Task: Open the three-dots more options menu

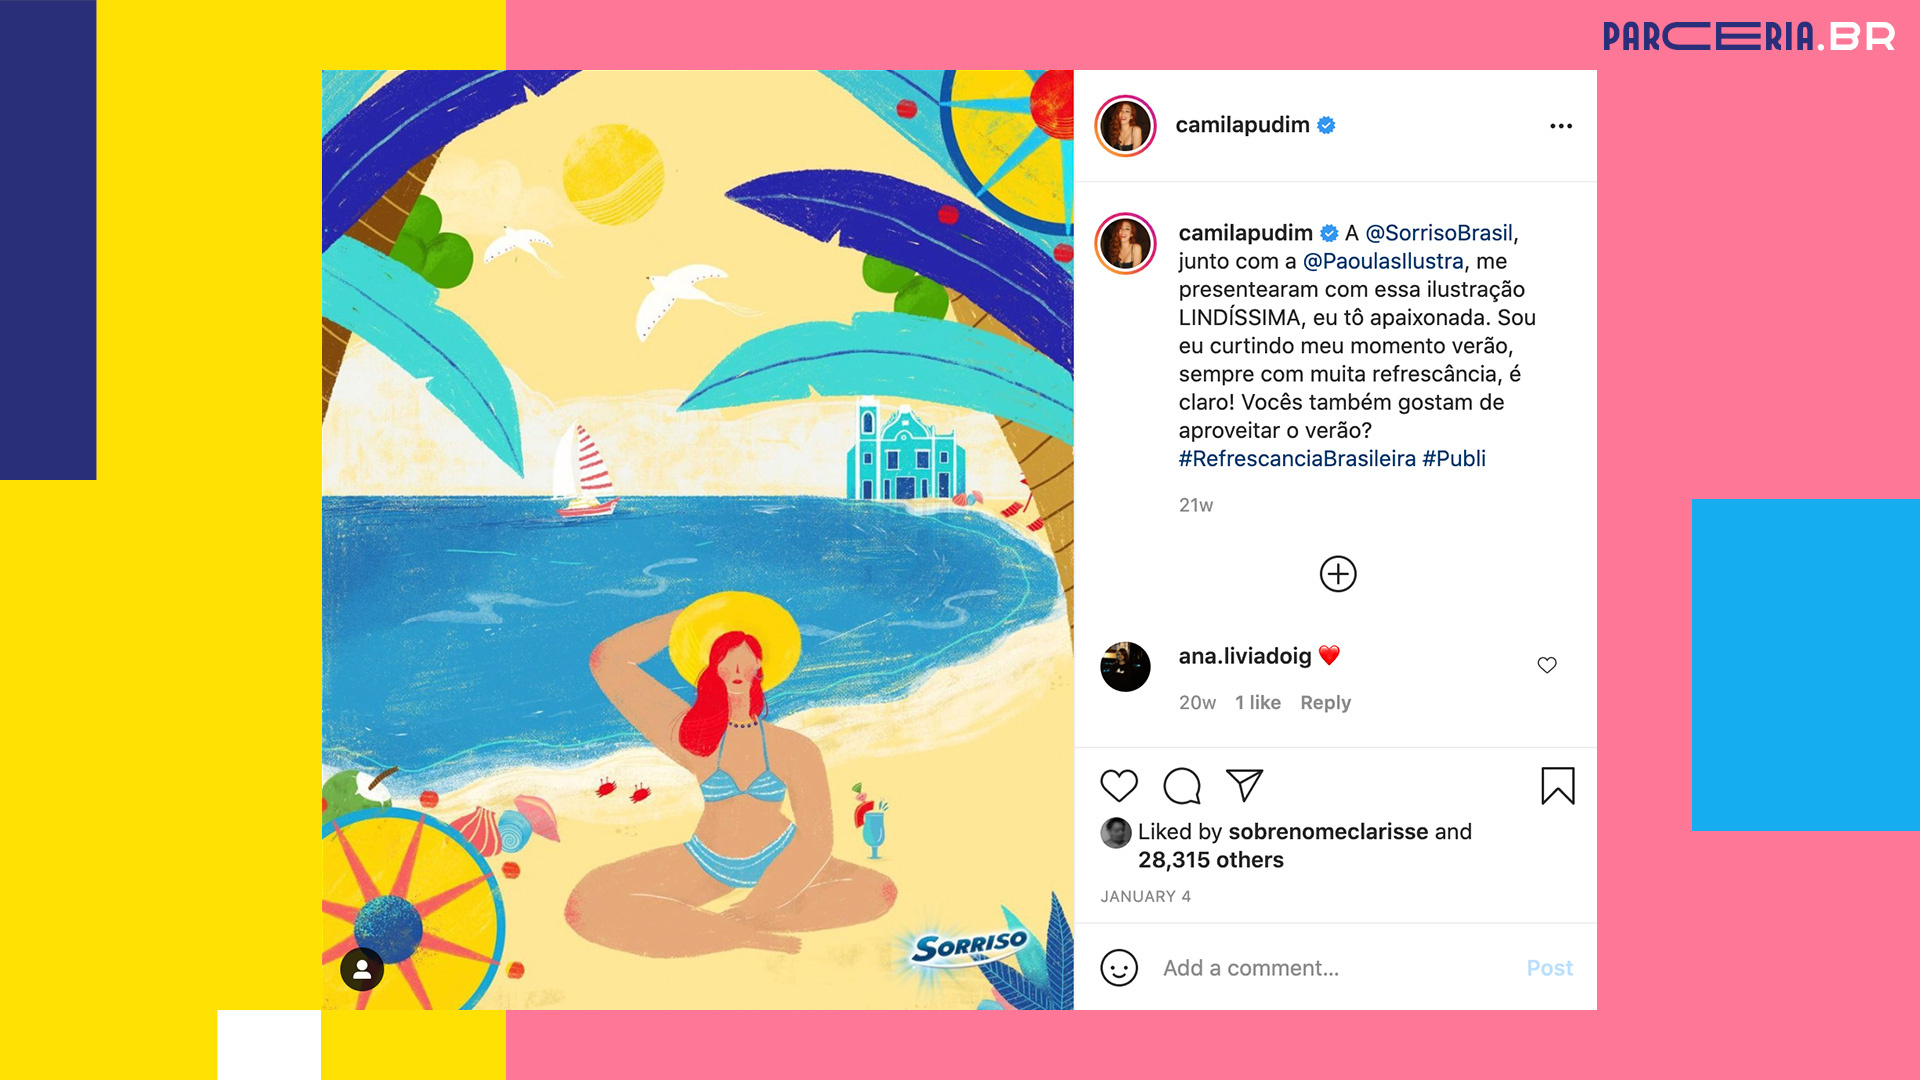Action: point(1561,126)
